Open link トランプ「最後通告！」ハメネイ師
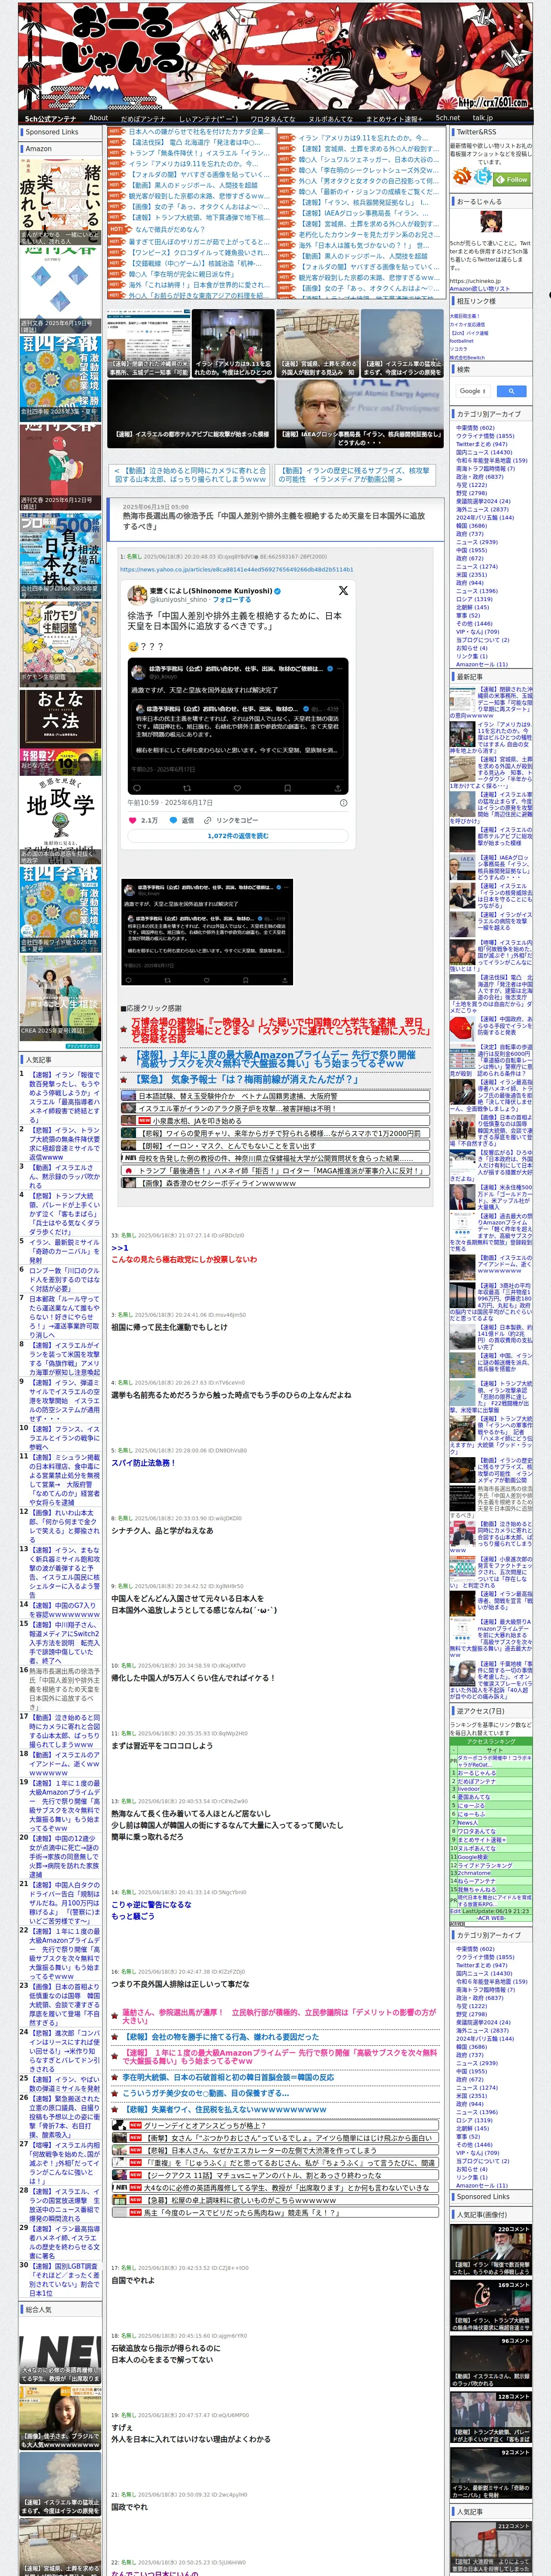 [275, 1170]
